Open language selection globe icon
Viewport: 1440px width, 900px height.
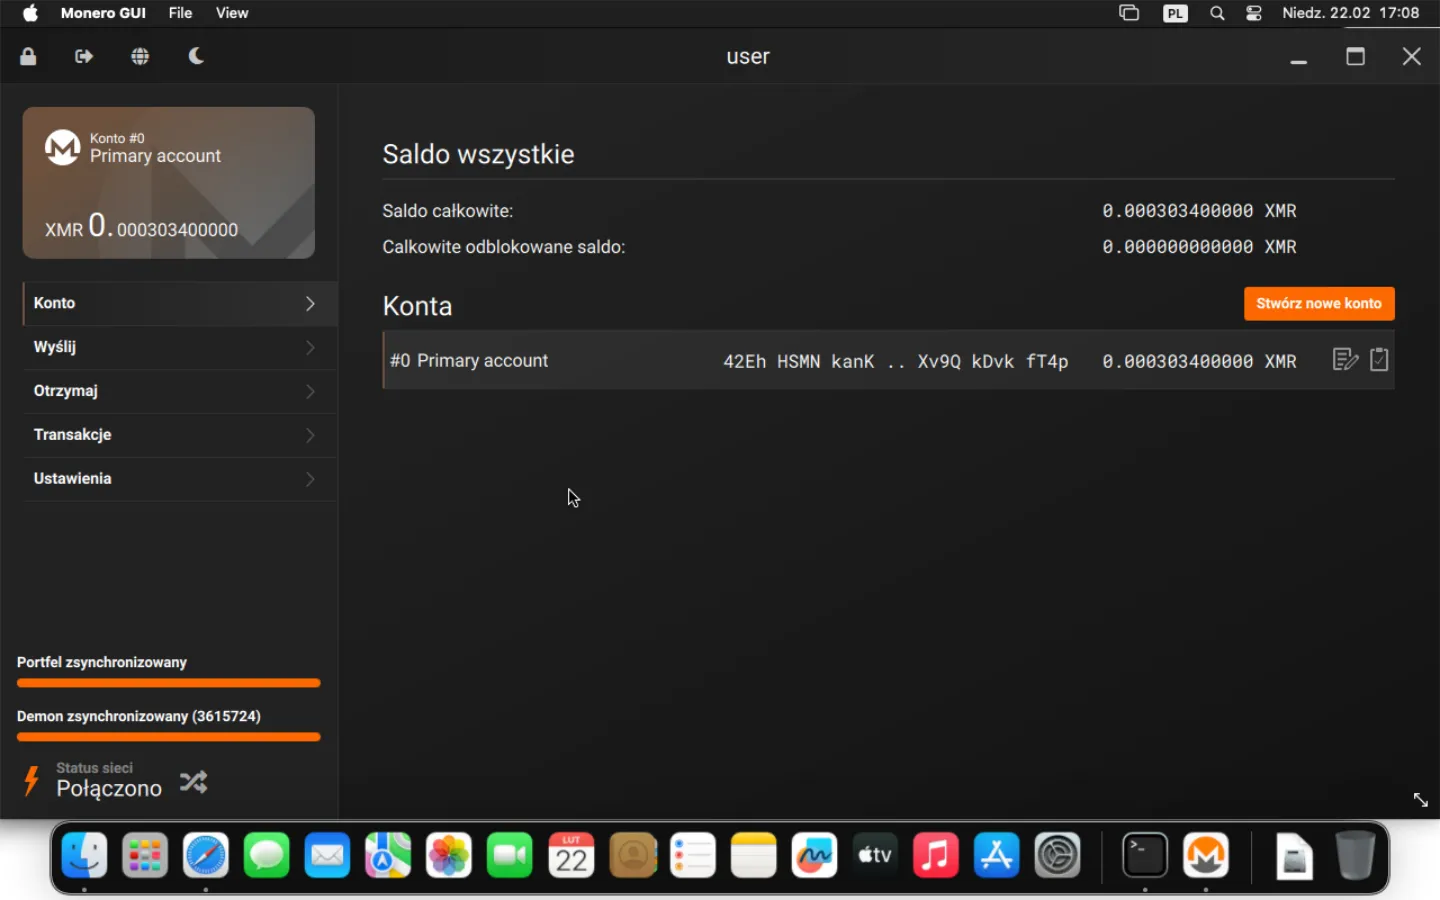coord(140,57)
